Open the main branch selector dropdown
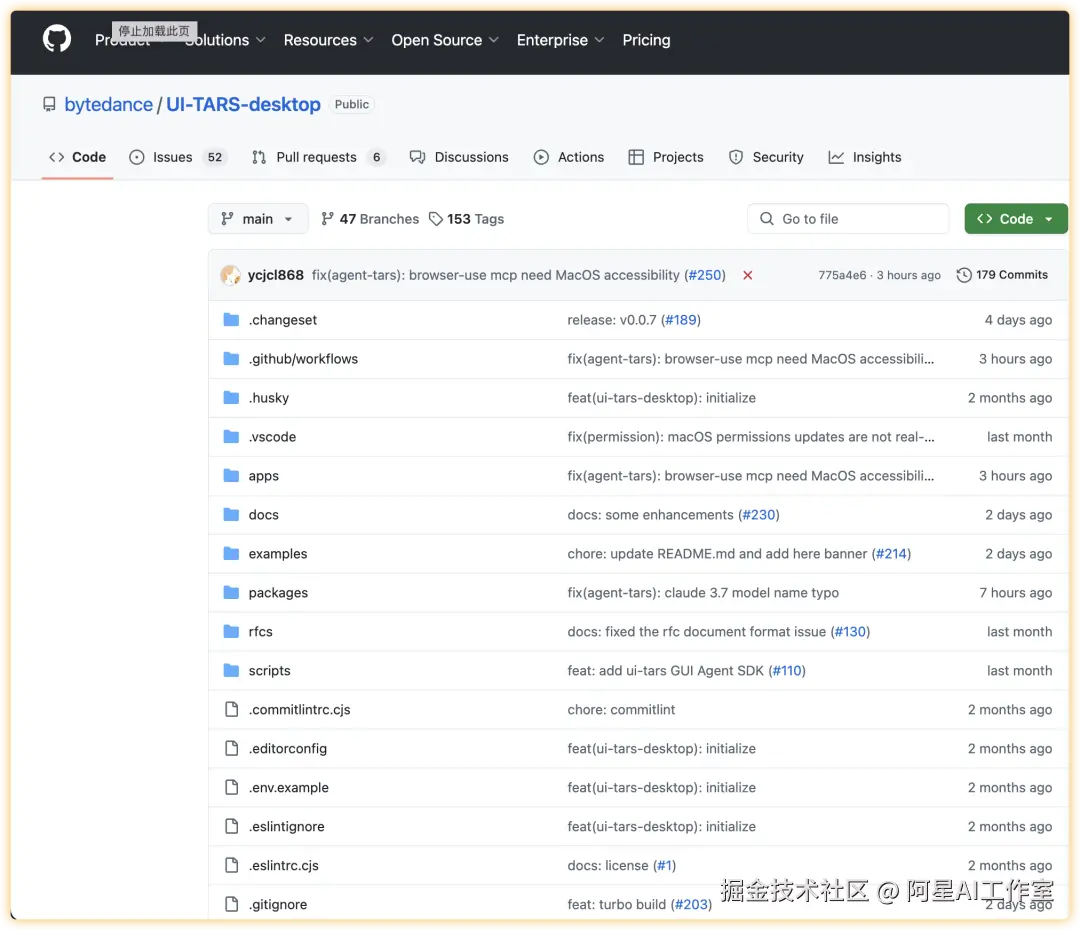 (x=258, y=218)
